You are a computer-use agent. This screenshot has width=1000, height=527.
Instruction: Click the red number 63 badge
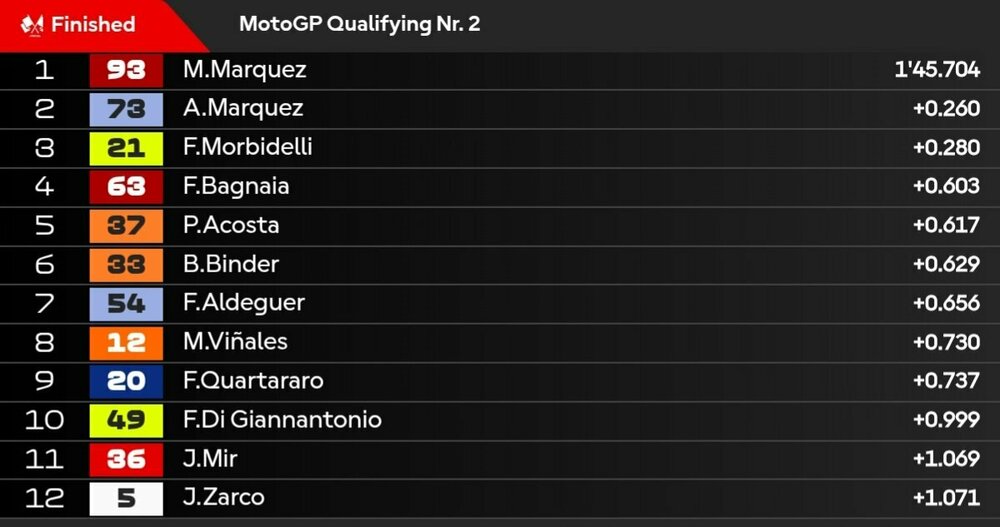[x=126, y=187]
